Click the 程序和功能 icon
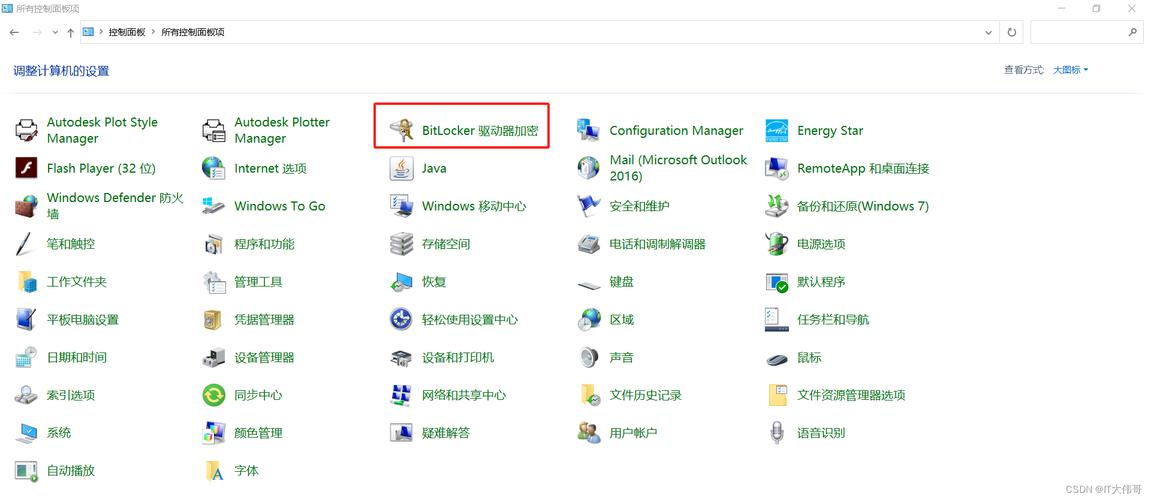Image resolution: width=1151 pixels, height=500 pixels. click(214, 244)
